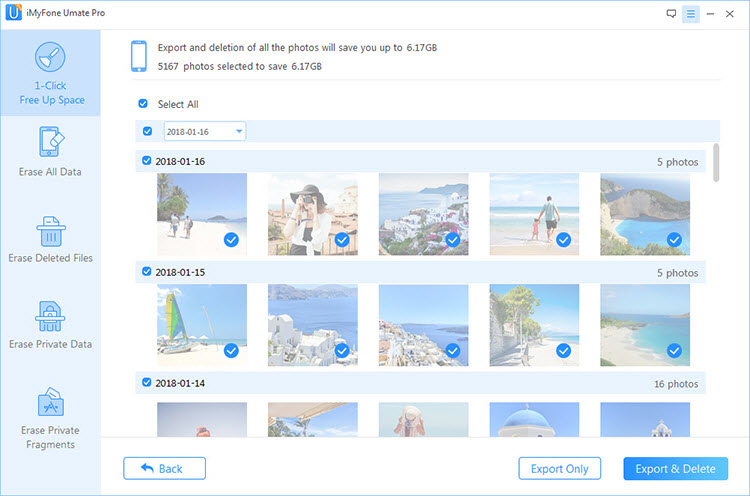Toggle the Select All checkbox
The image size is (750, 496).
point(143,103)
